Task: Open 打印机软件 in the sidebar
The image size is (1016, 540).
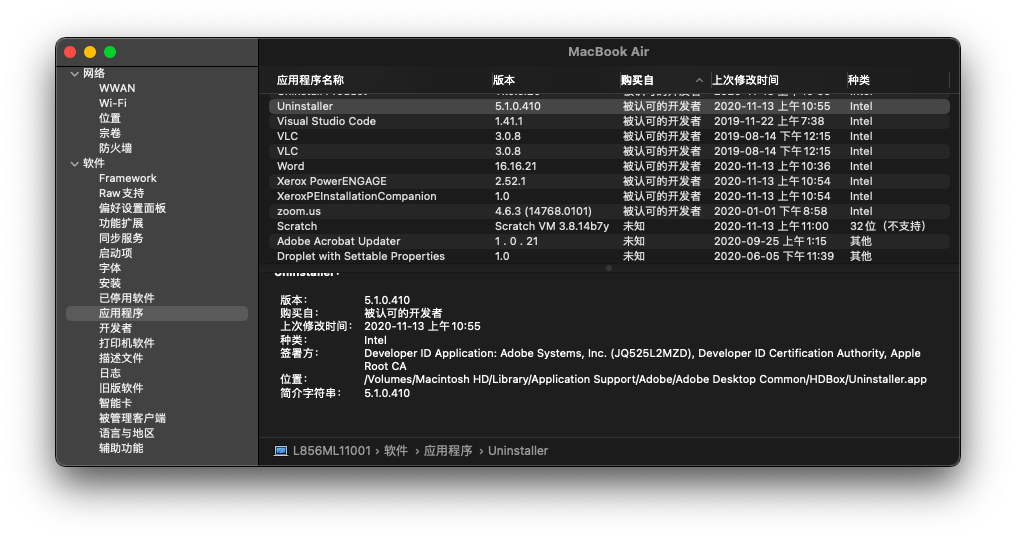Action: pyautogui.click(x=126, y=343)
